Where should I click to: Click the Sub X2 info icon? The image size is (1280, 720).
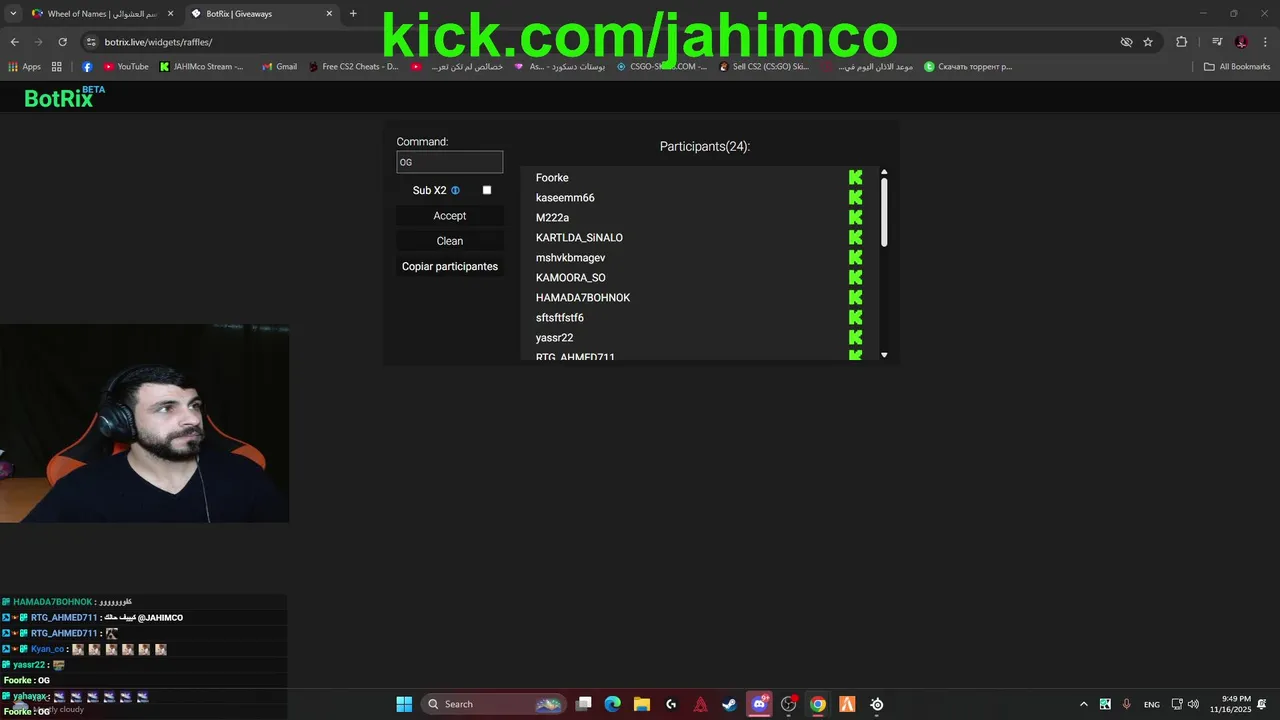(x=455, y=190)
